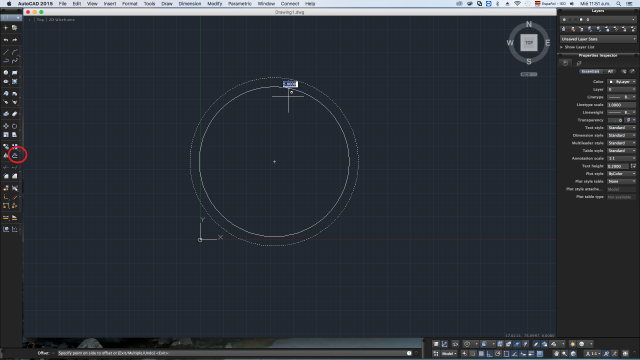Viewport: 640px width, 360px height.
Task: Click the Undo arrow in the left toolbar
Action: pyautogui.click(x=6, y=40)
